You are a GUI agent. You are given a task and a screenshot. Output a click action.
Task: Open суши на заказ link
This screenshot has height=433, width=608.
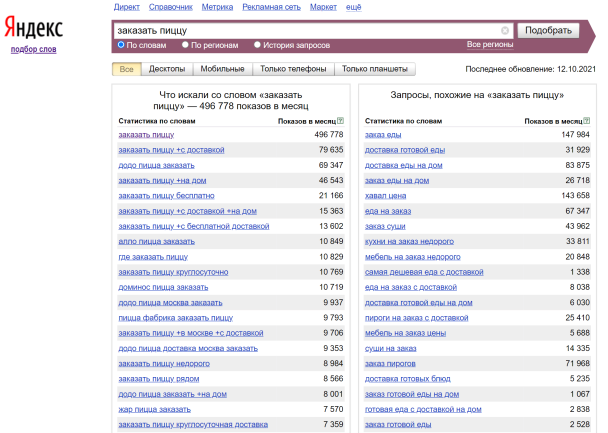pos(390,348)
